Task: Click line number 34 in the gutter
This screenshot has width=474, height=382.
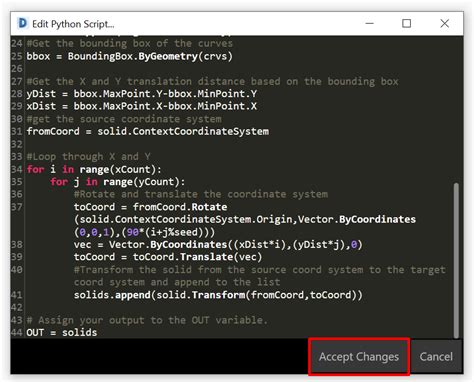Action: coord(17,169)
